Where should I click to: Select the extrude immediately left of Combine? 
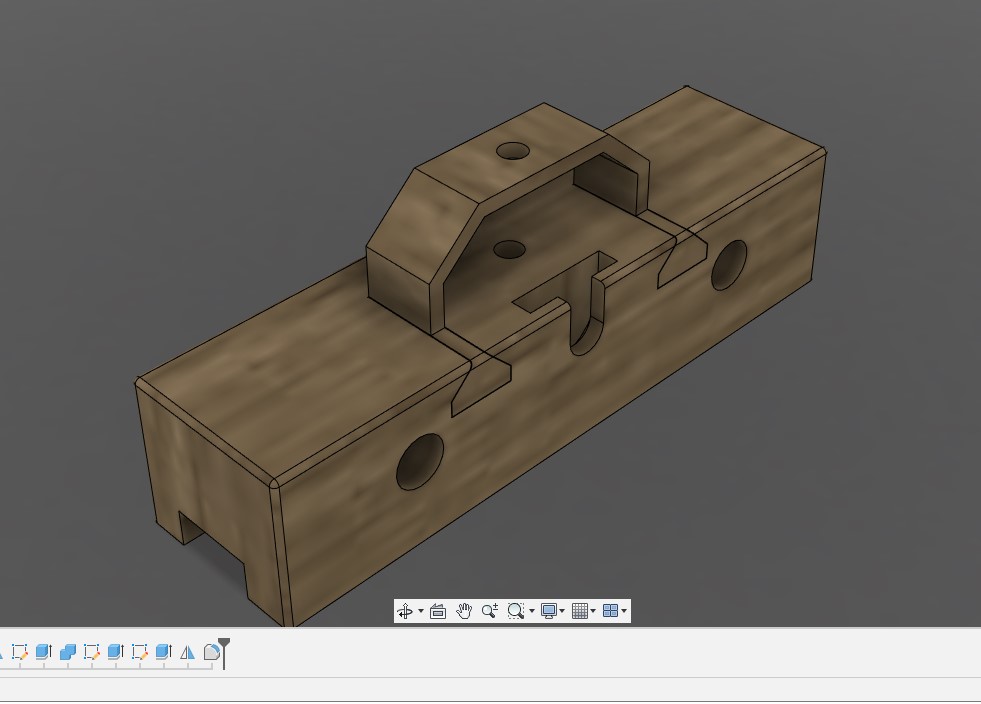pos(43,652)
